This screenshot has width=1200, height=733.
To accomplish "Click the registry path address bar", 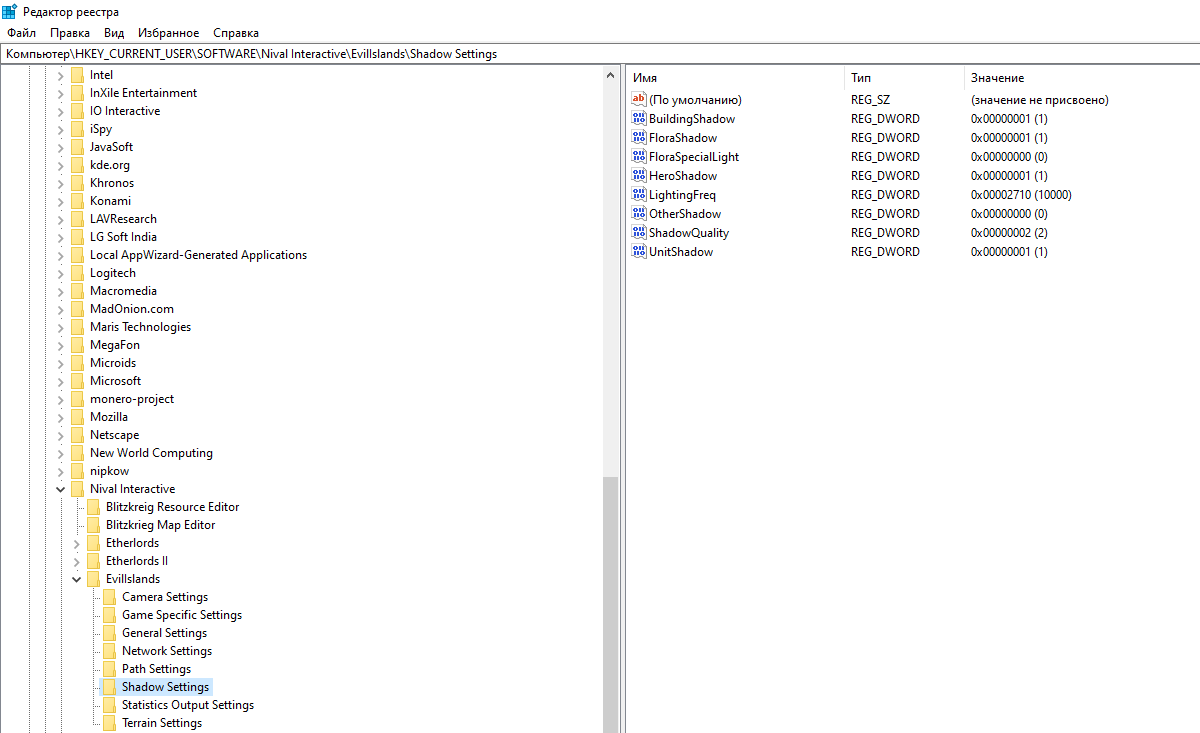I will tap(600, 54).
